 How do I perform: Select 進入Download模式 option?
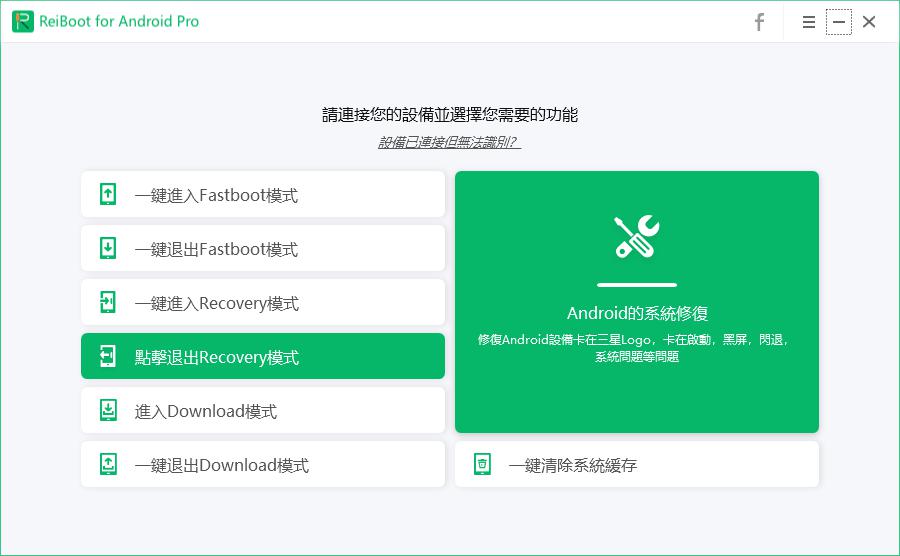(x=262, y=411)
